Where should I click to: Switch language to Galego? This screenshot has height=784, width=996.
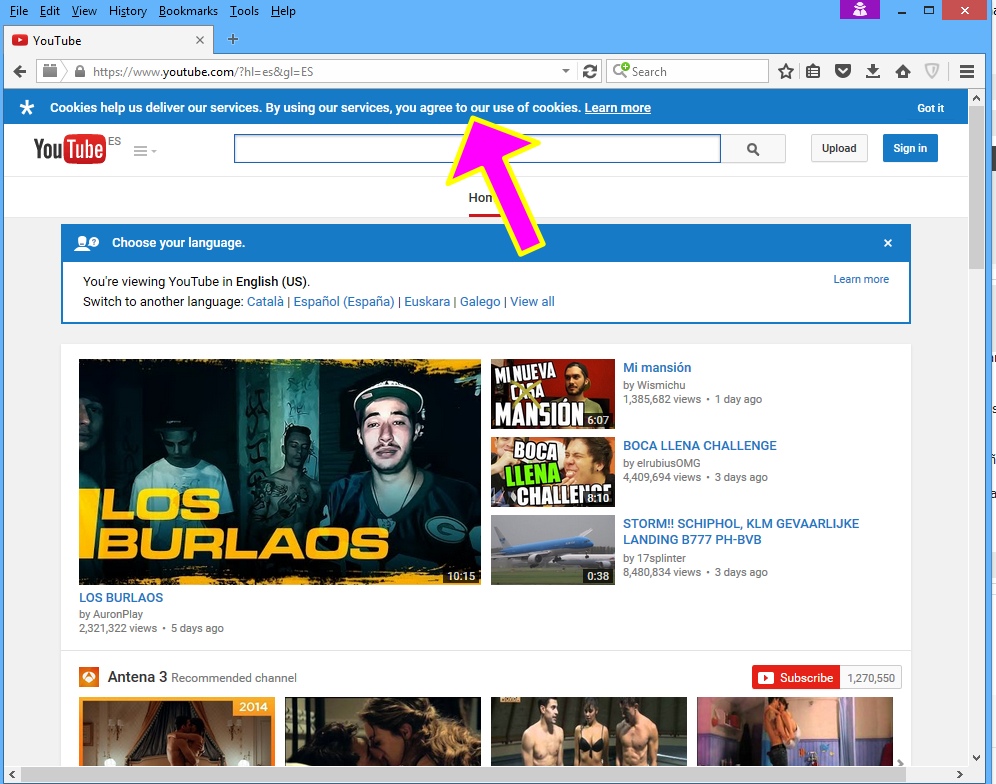(x=480, y=302)
